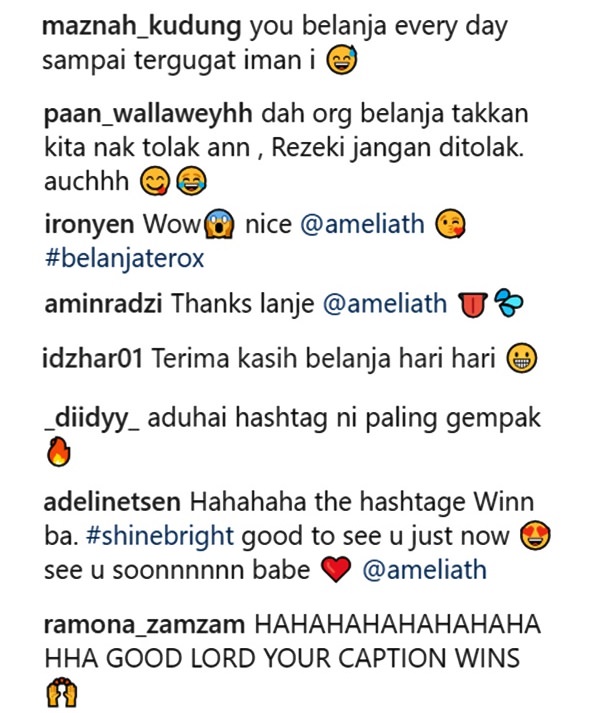
Task: Click the grinning emoji after hari hari
Action: click(522, 358)
